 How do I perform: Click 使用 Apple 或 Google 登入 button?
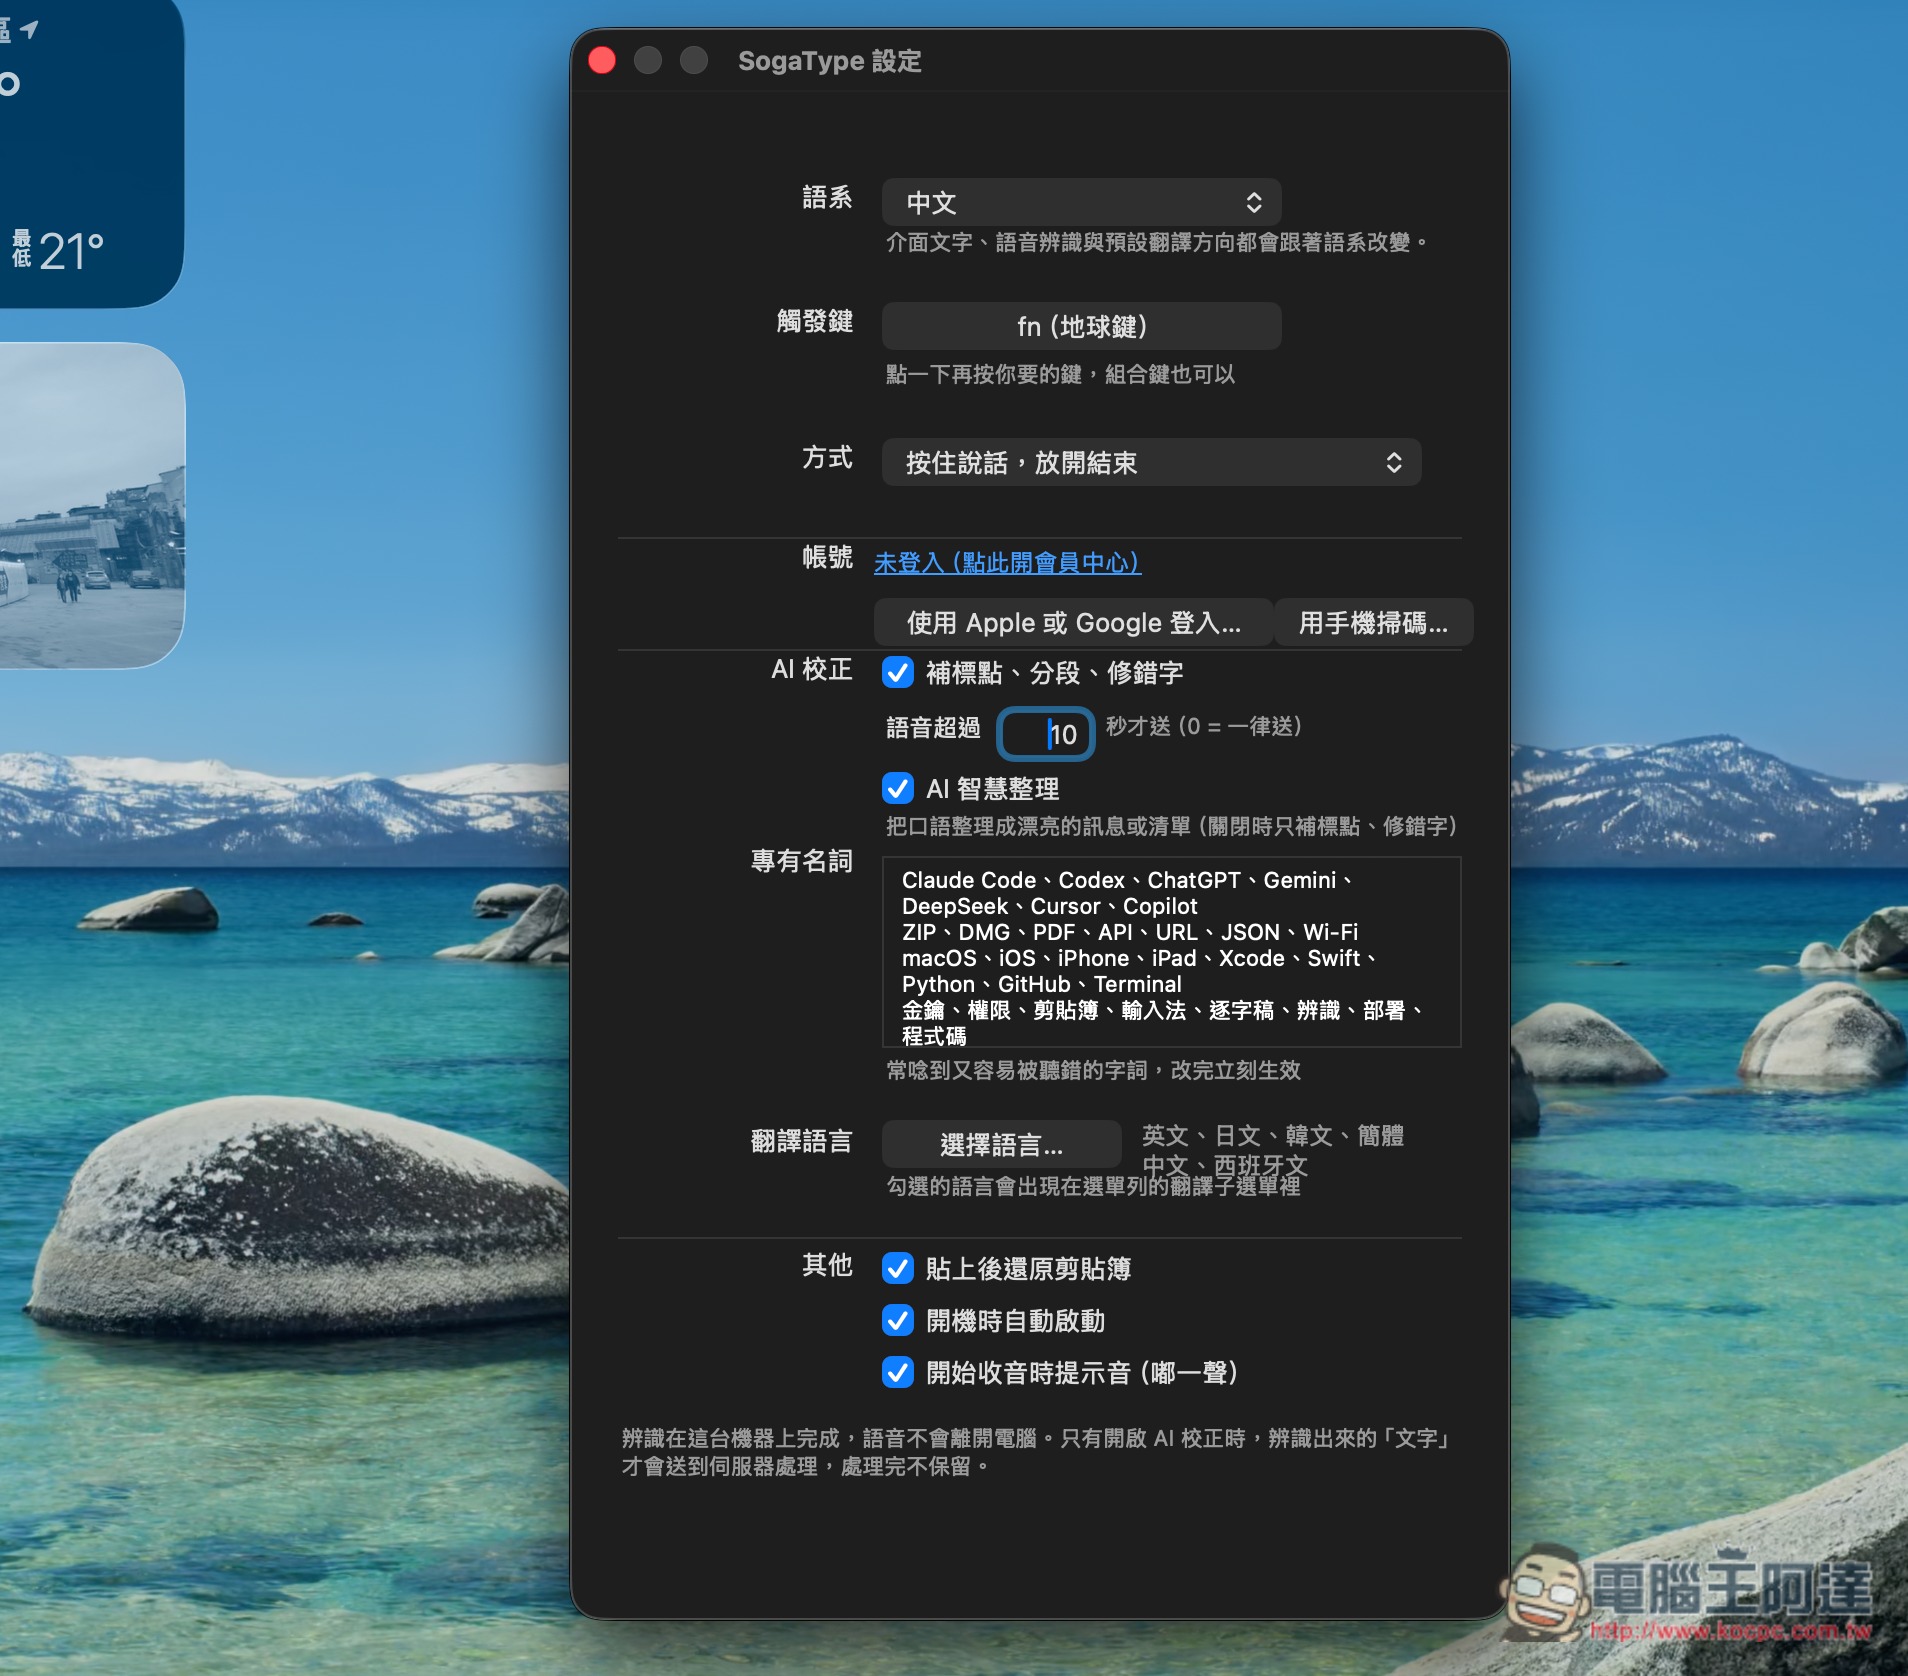1073,623
